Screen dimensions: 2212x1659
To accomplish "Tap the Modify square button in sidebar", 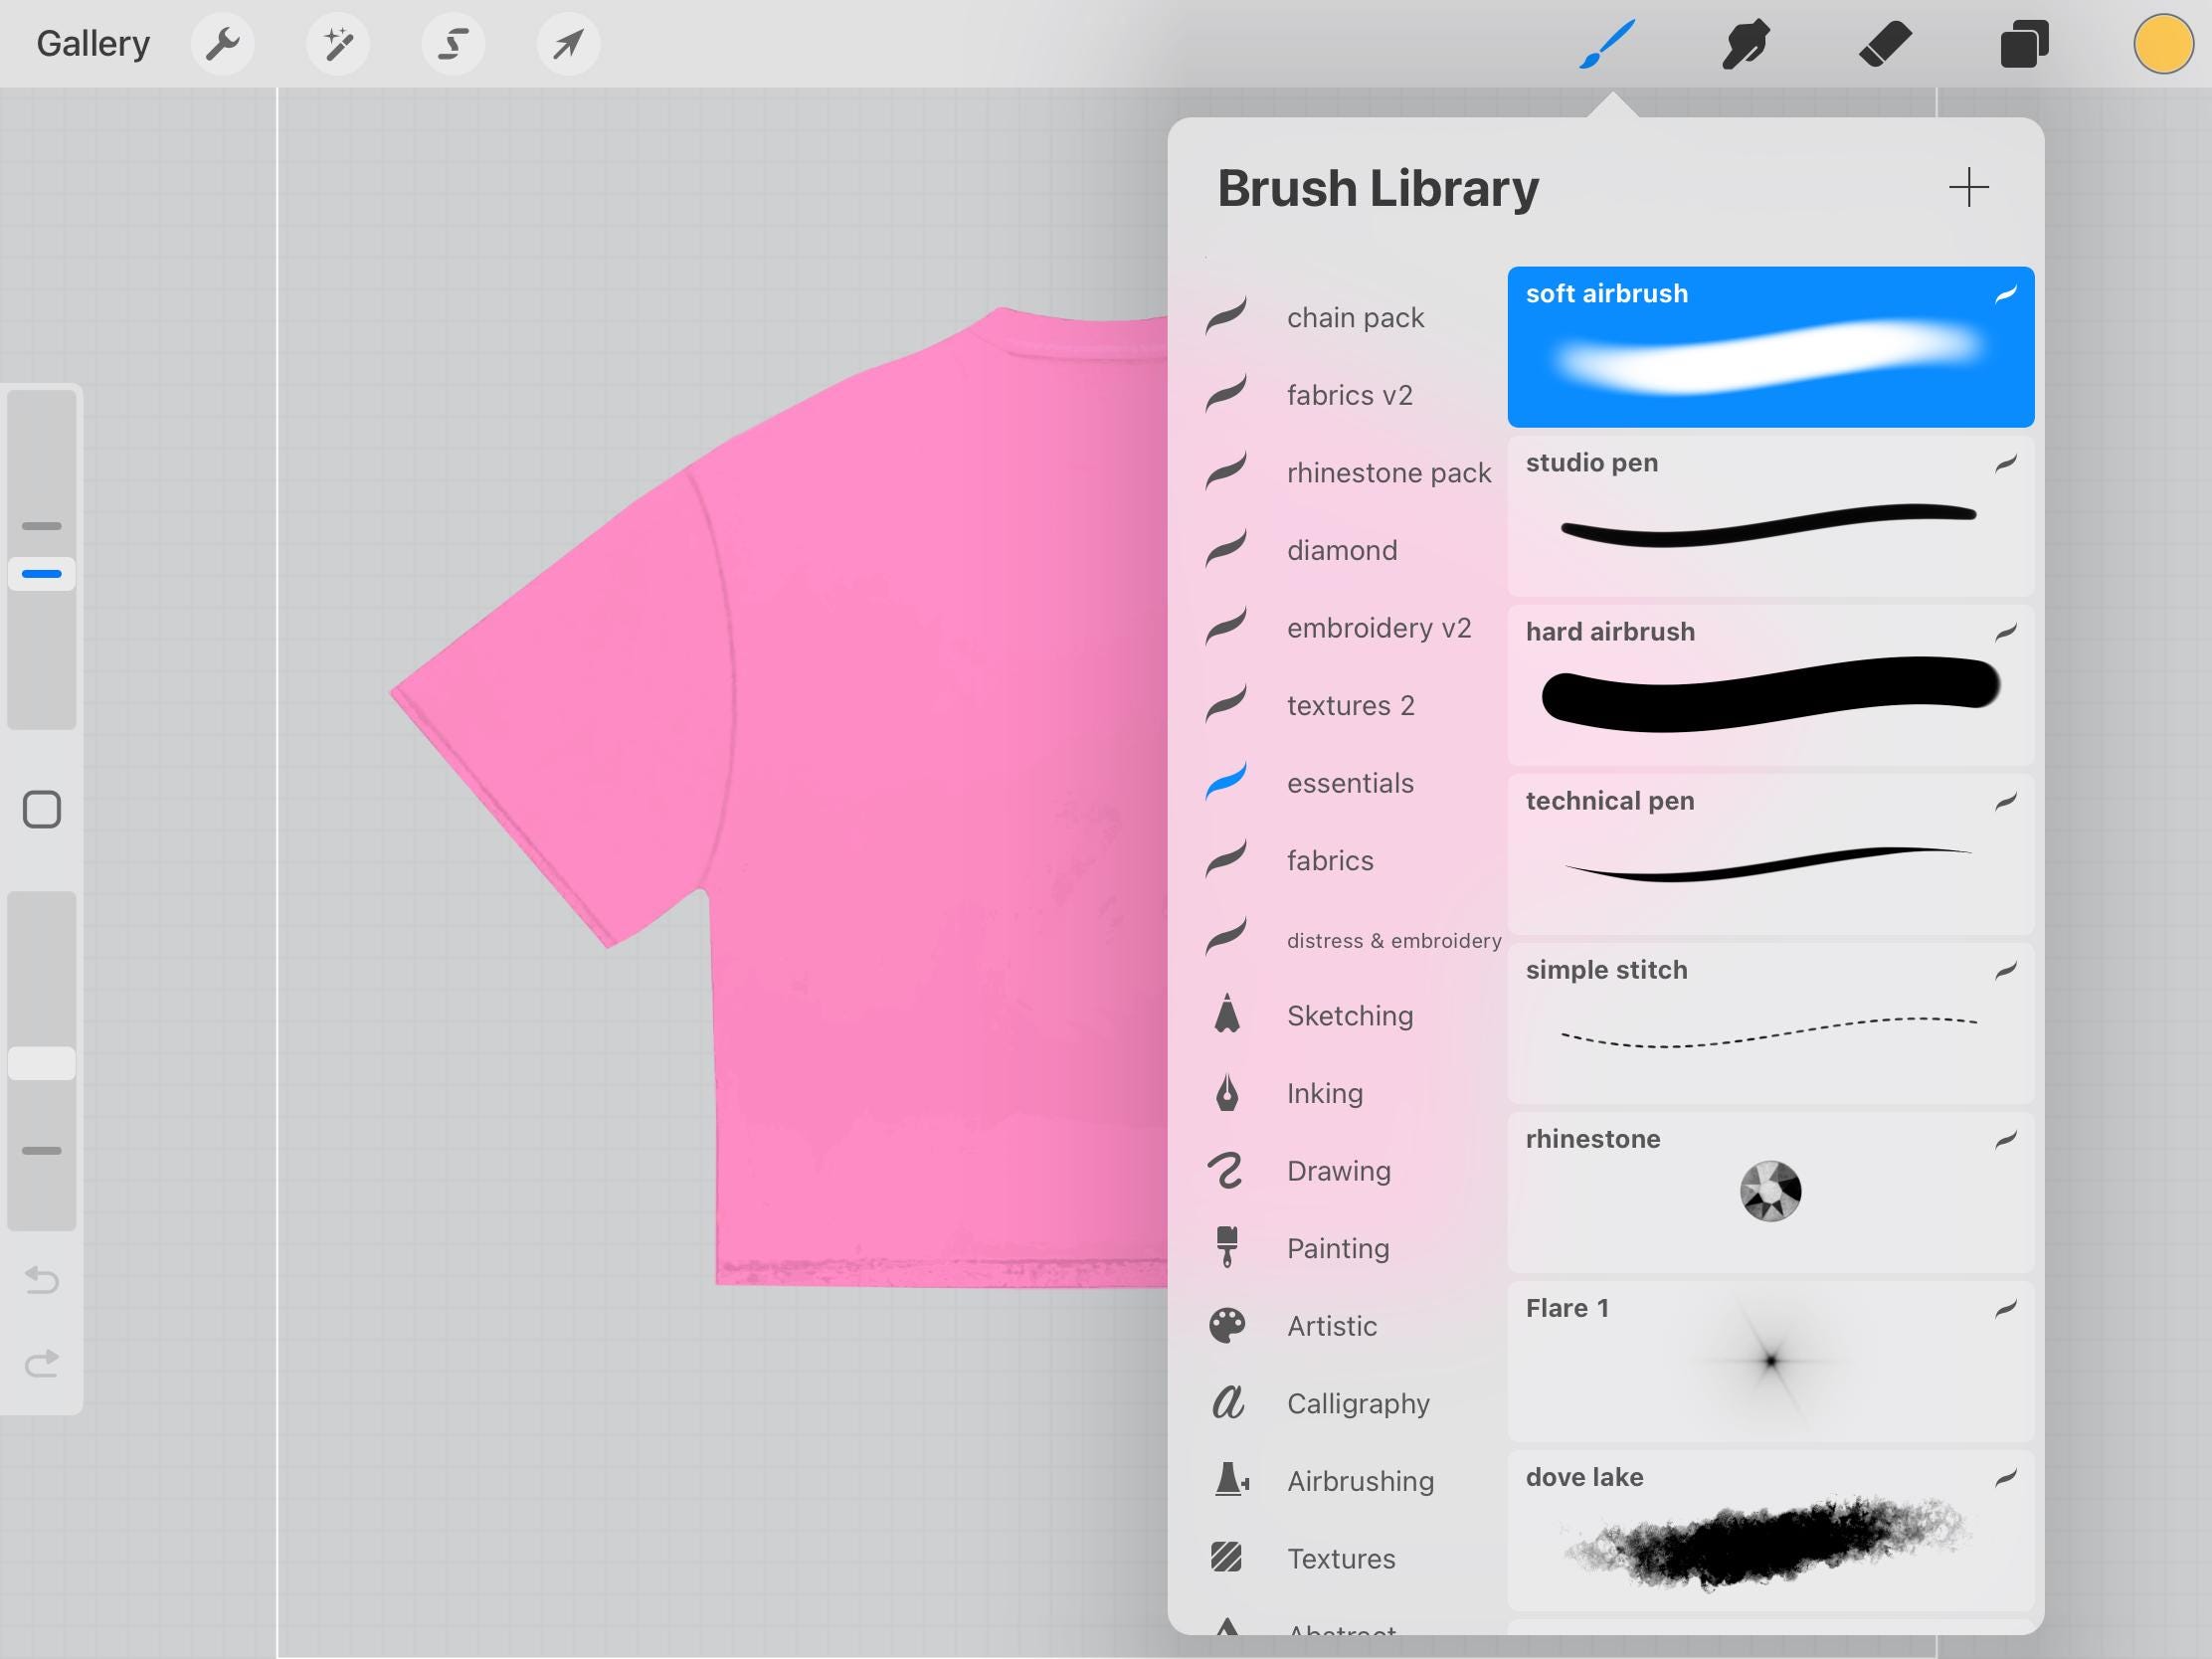I will click(x=42, y=809).
